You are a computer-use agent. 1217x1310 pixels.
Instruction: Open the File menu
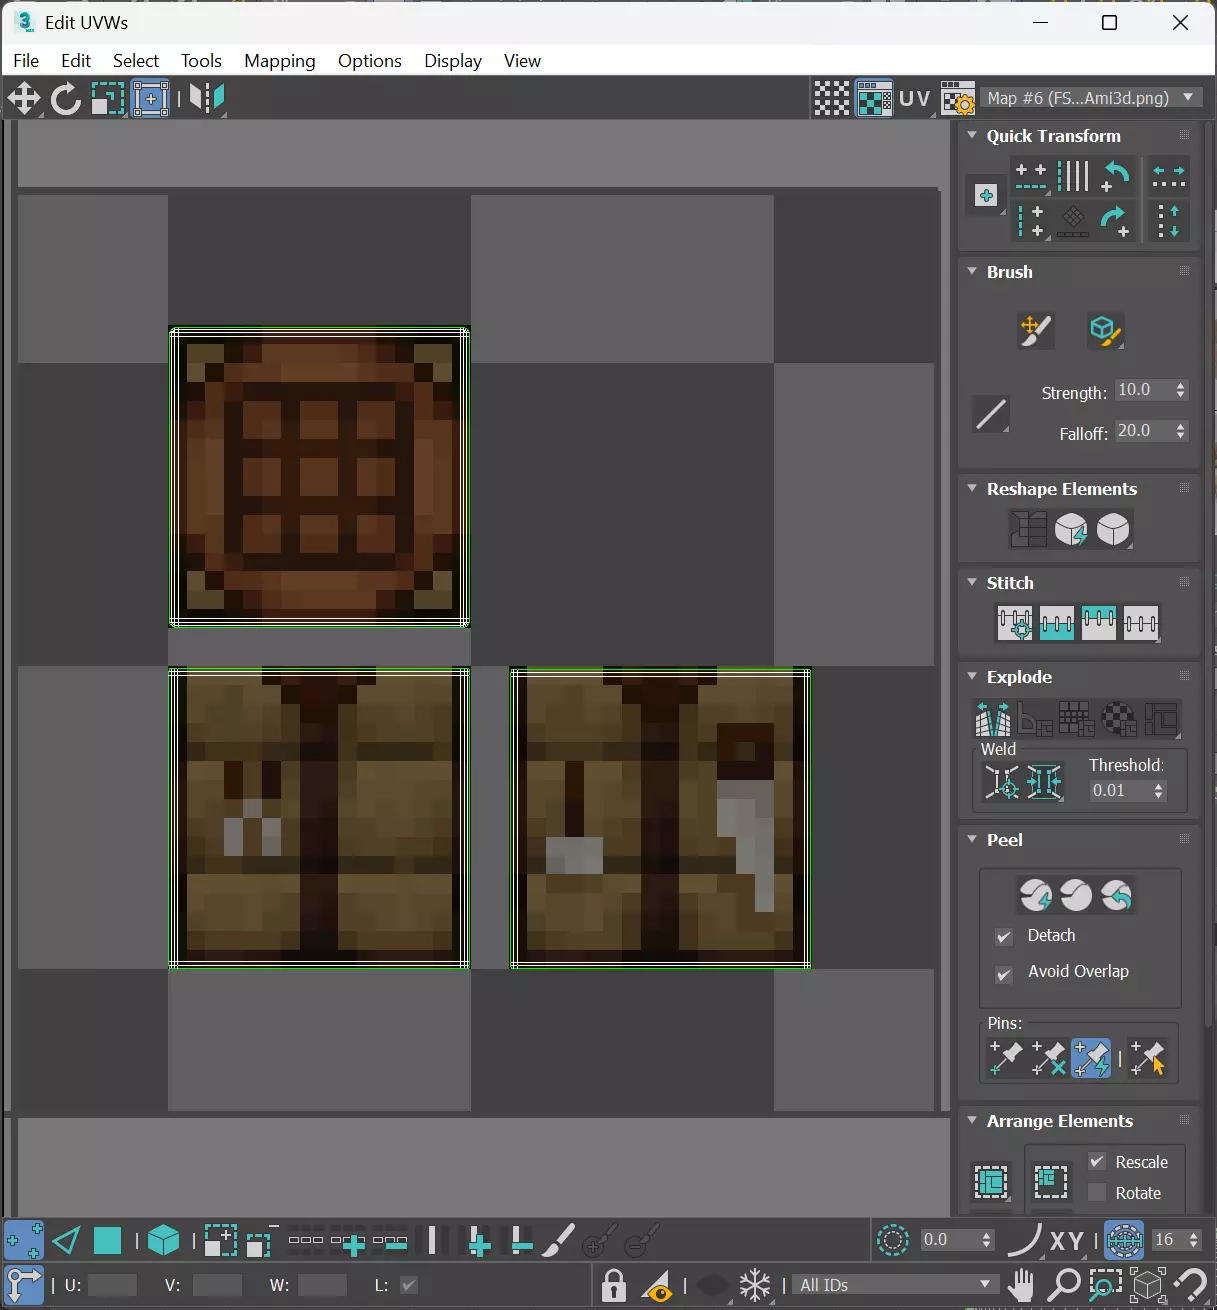tap(26, 61)
